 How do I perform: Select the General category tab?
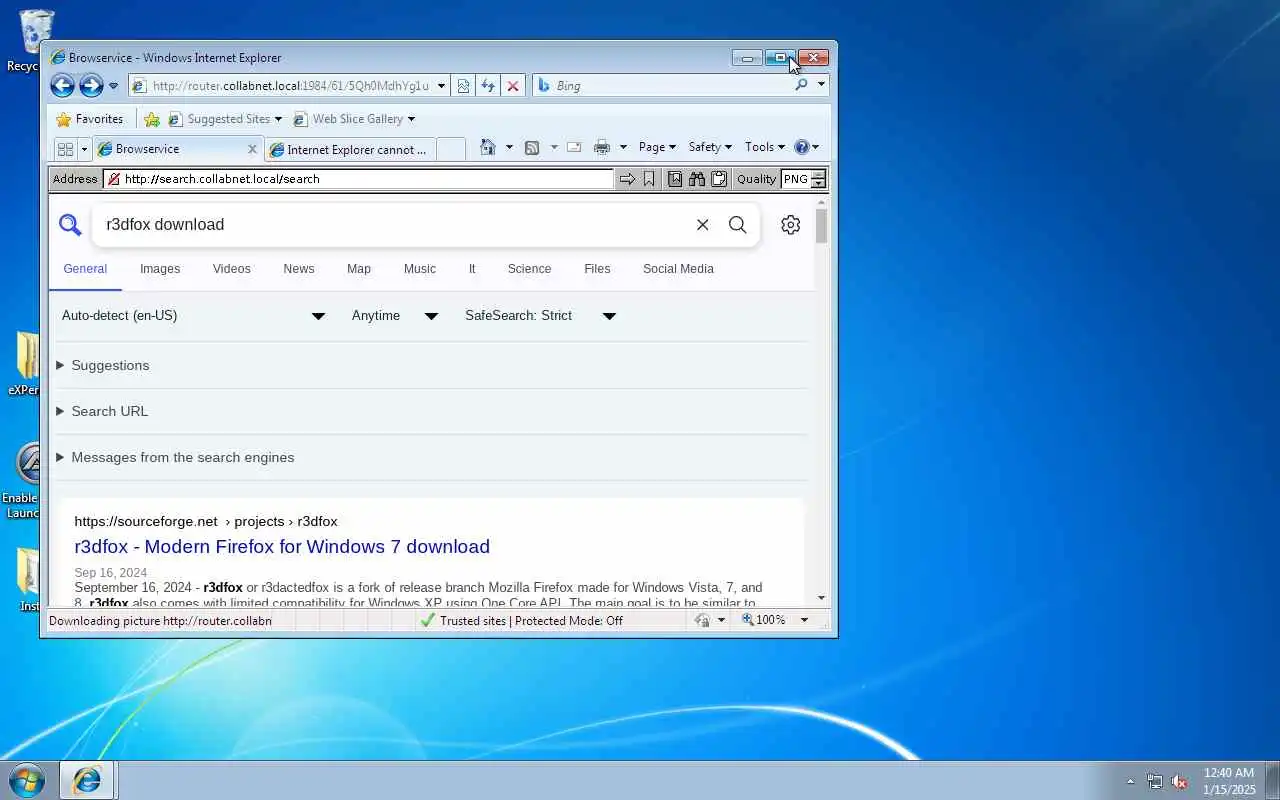85,269
